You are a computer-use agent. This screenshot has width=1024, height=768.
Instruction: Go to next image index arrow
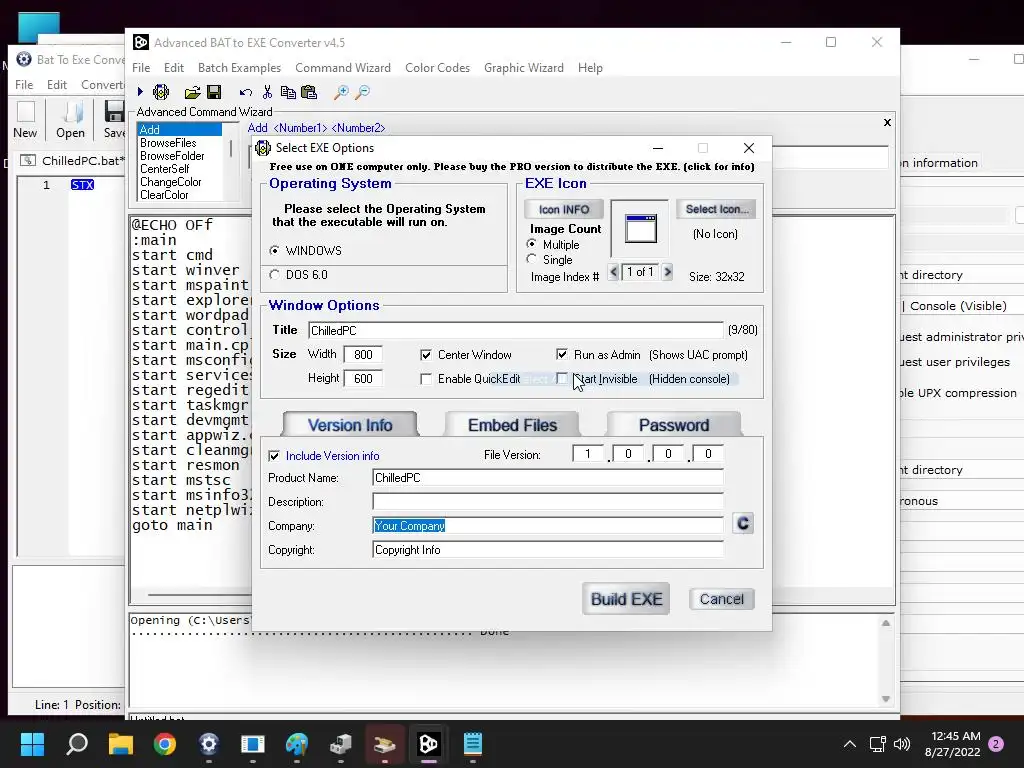tap(667, 272)
